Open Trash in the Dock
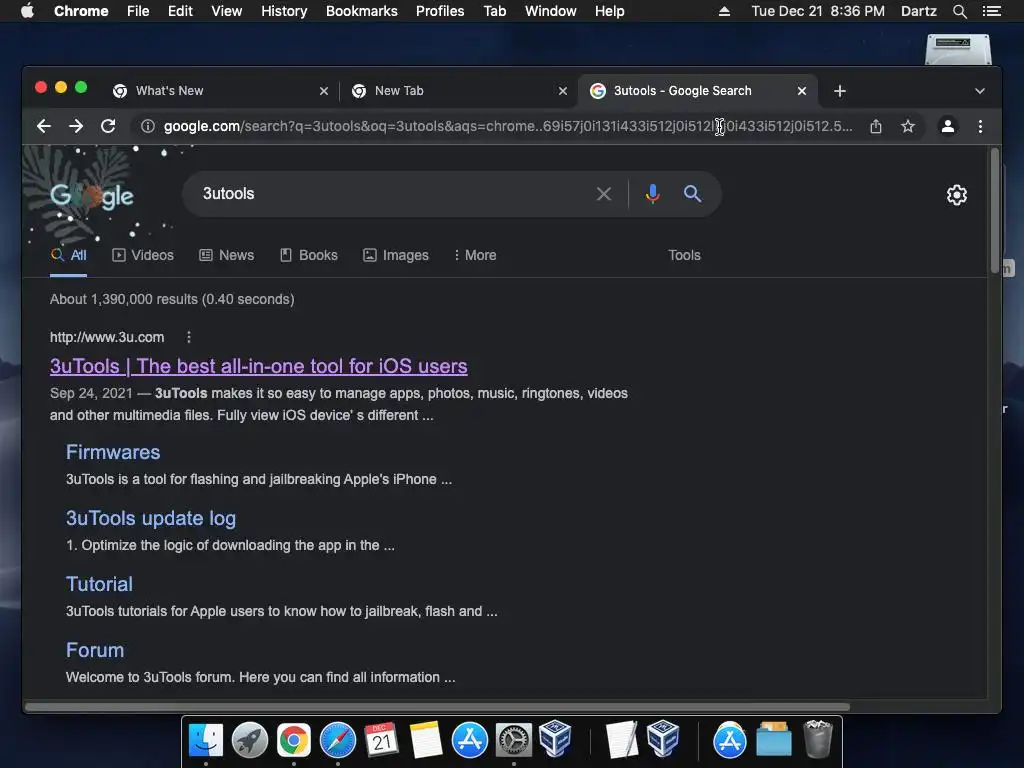The image size is (1024, 768). tap(818, 739)
